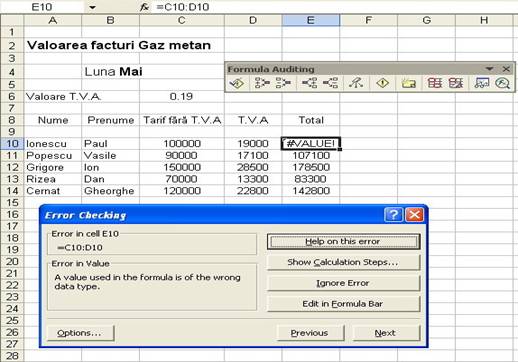Image resolution: width=518 pixels, height=362 pixels.
Task: Select the T.V.A cell with 19000
Action: (x=253, y=144)
